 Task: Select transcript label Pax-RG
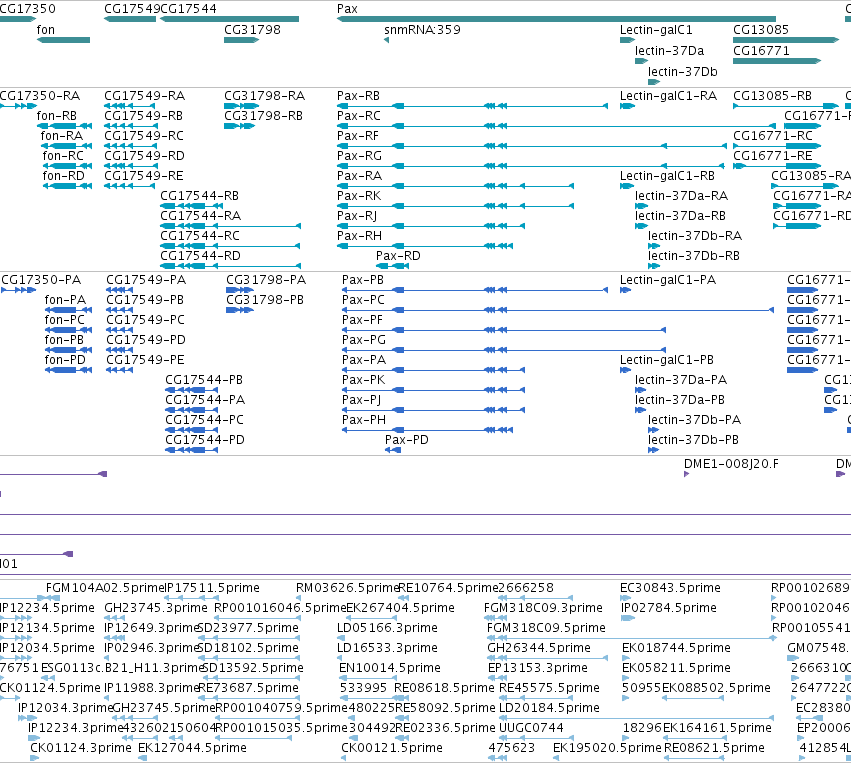pyautogui.click(x=359, y=156)
